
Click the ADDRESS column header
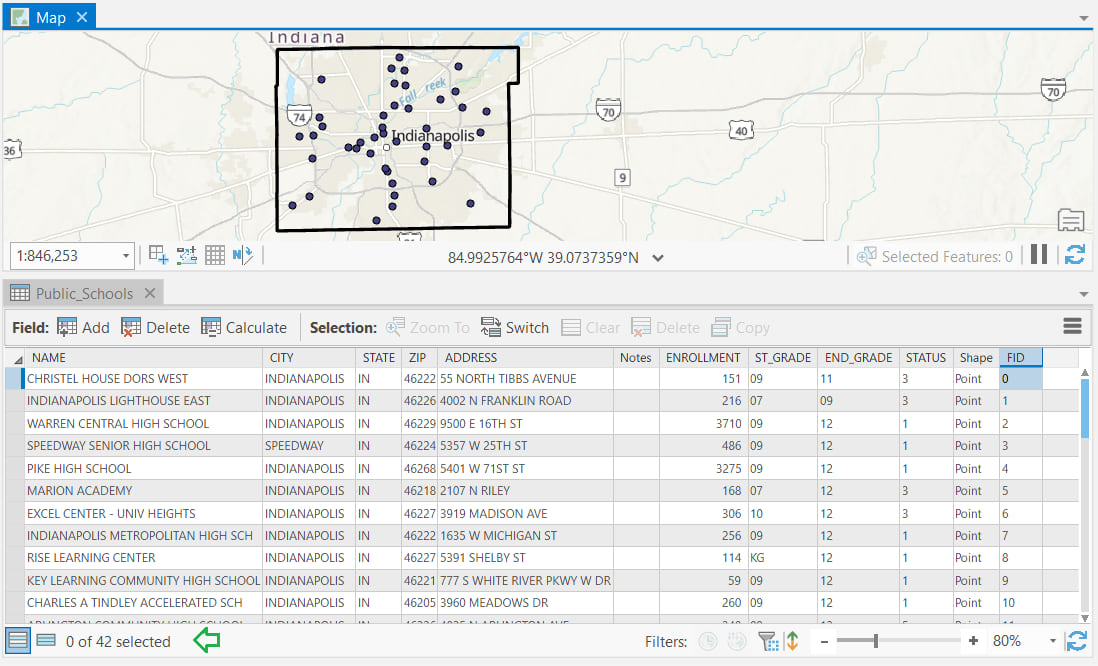point(526,358)
